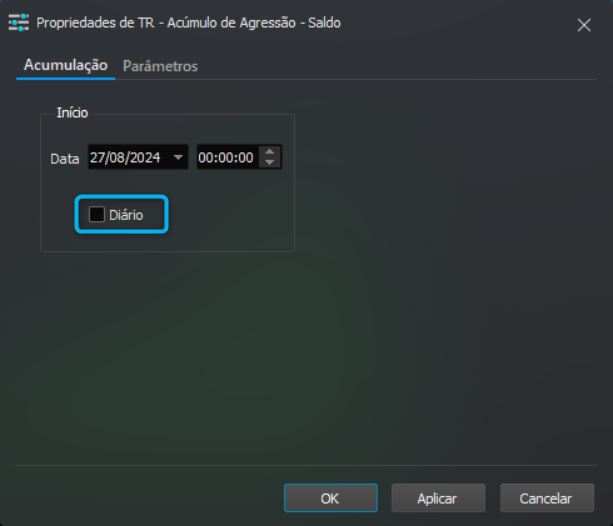Select the day value 27 in date
This screenshot has width=613, height=526.
tap(96, 157)
